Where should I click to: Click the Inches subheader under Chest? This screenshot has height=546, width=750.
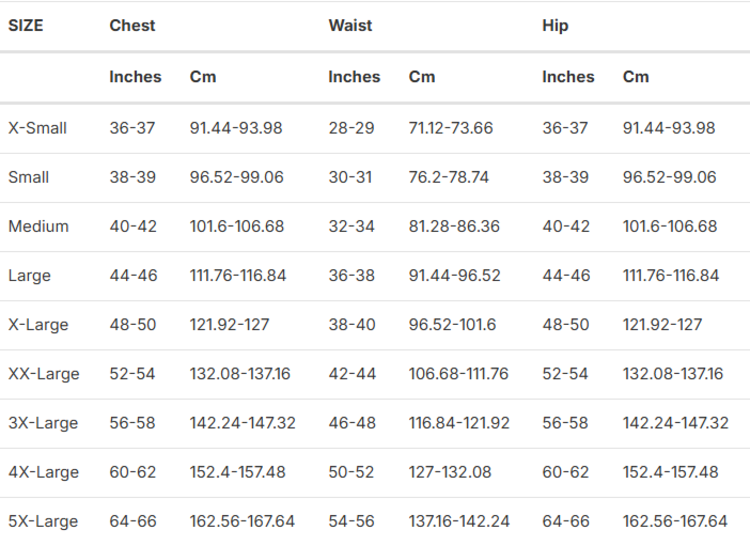135,77
